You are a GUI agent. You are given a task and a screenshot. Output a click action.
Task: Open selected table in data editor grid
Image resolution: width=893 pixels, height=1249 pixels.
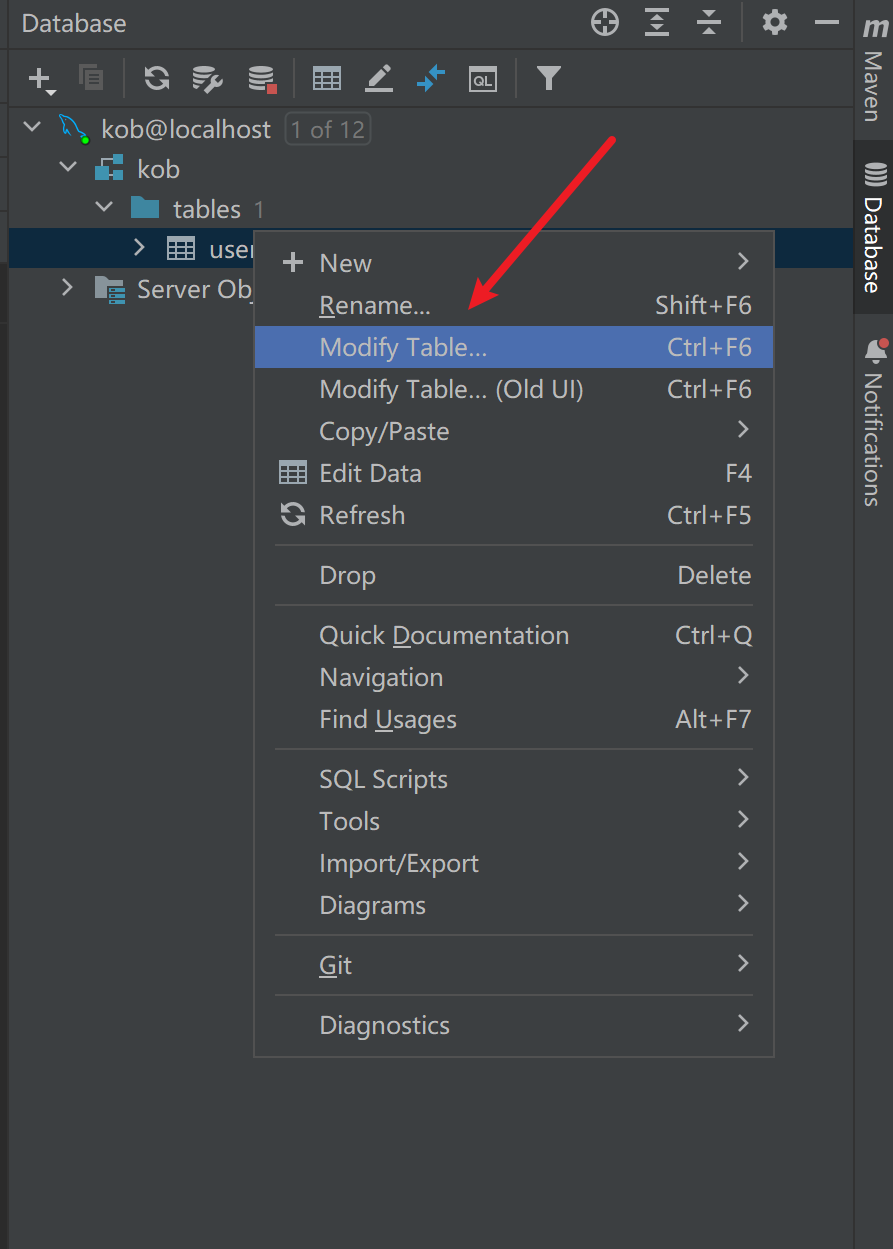click(x=326, y=77)
